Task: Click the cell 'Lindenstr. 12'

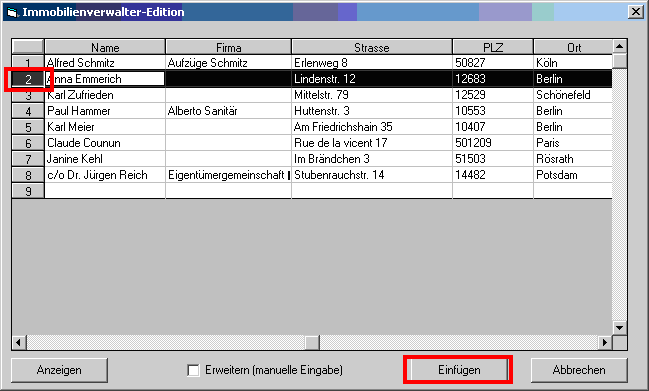Action: click(x=372, y=79)
